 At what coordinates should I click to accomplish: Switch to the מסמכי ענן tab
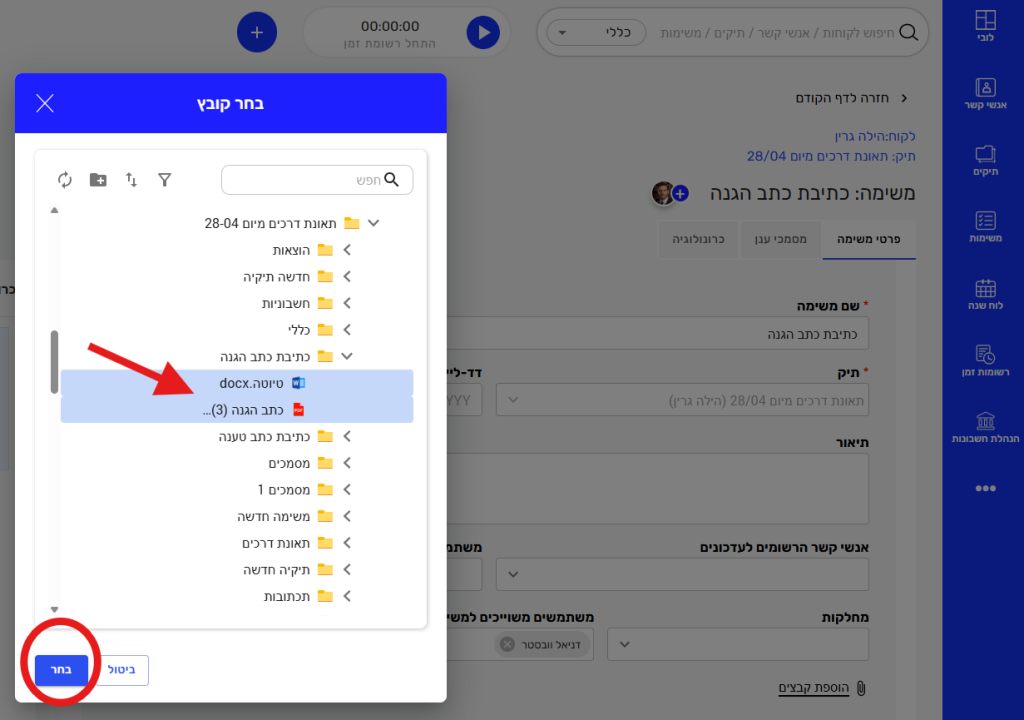[x=780, y=240]
